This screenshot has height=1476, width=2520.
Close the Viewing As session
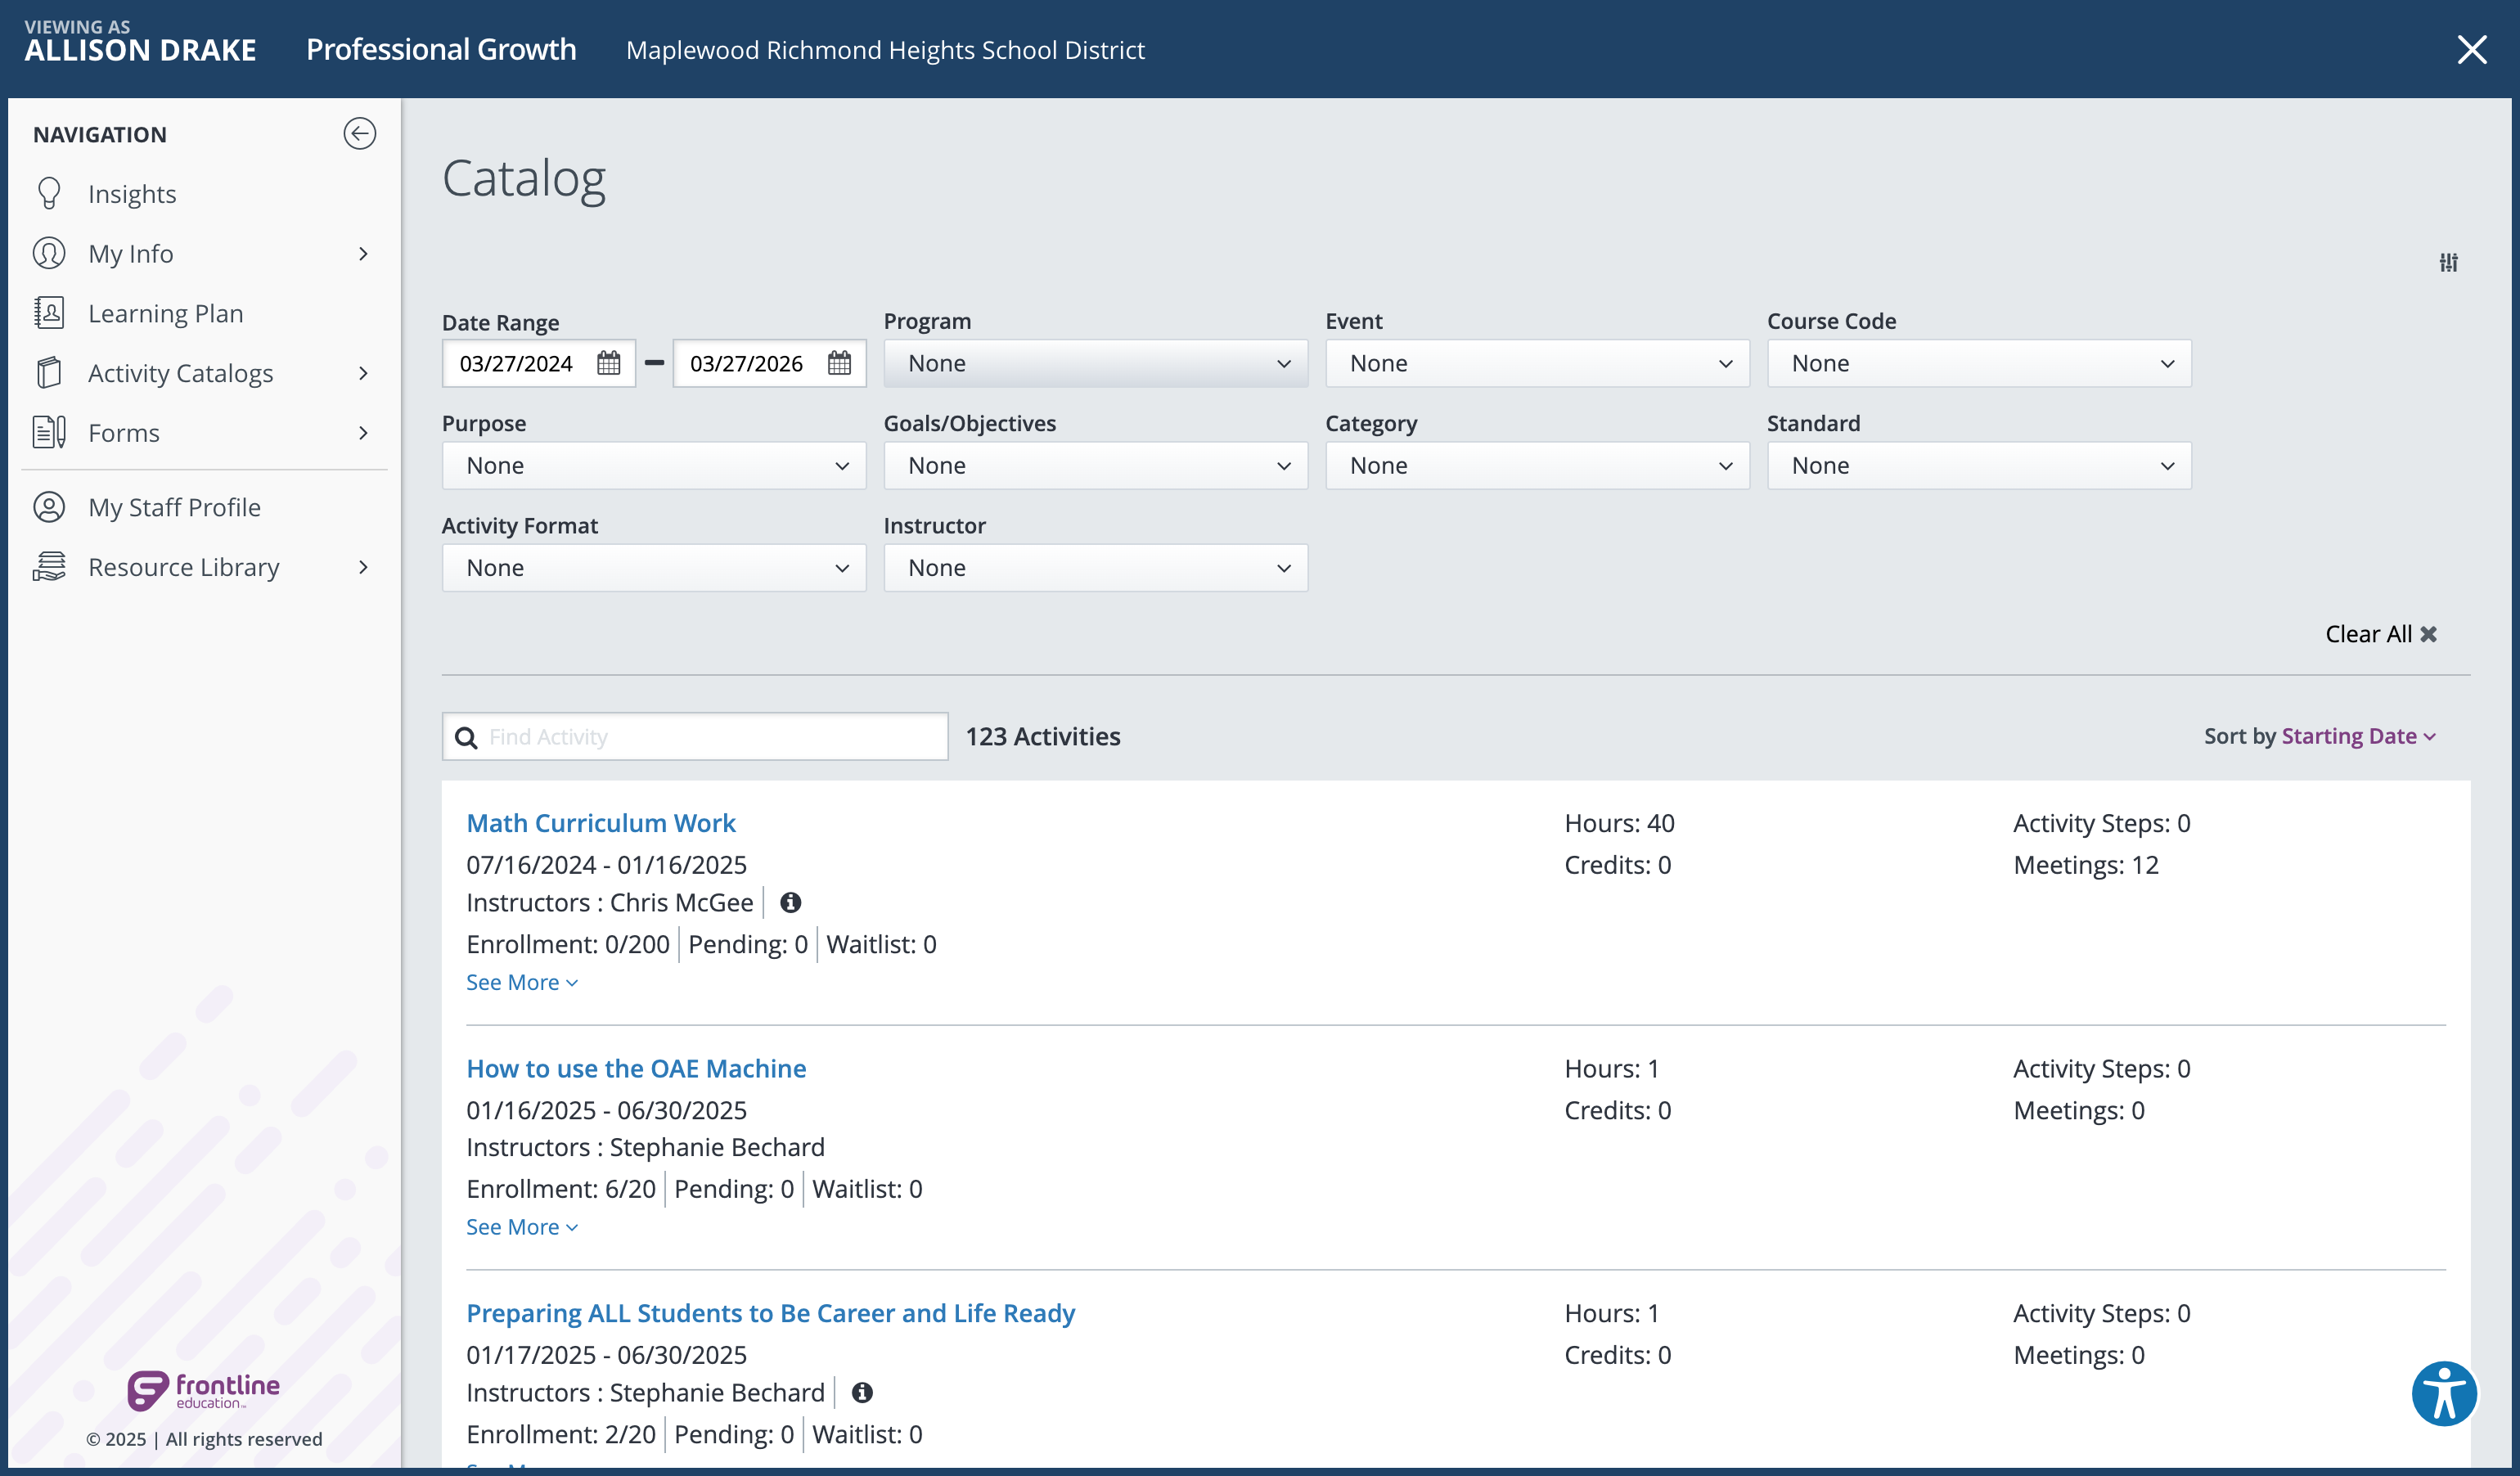2472,49
